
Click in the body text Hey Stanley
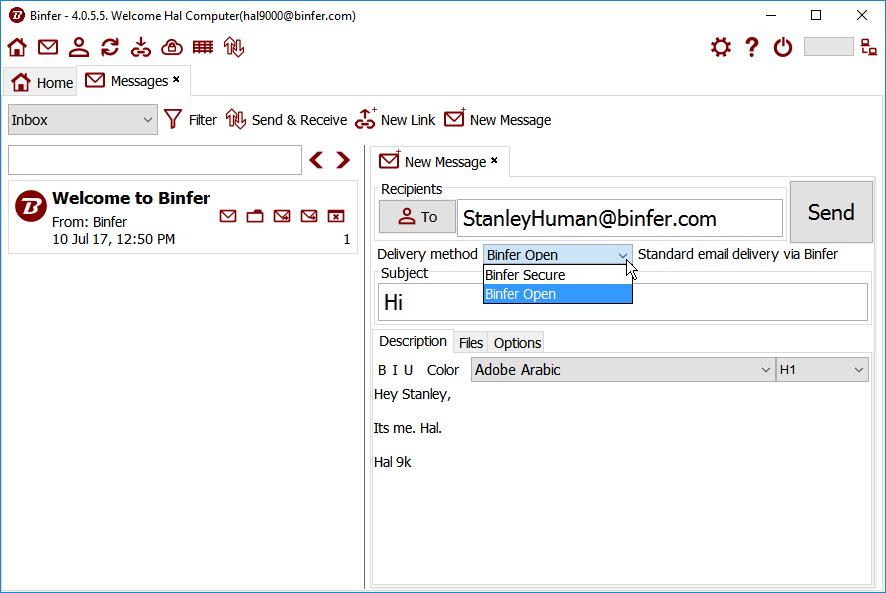412,394
